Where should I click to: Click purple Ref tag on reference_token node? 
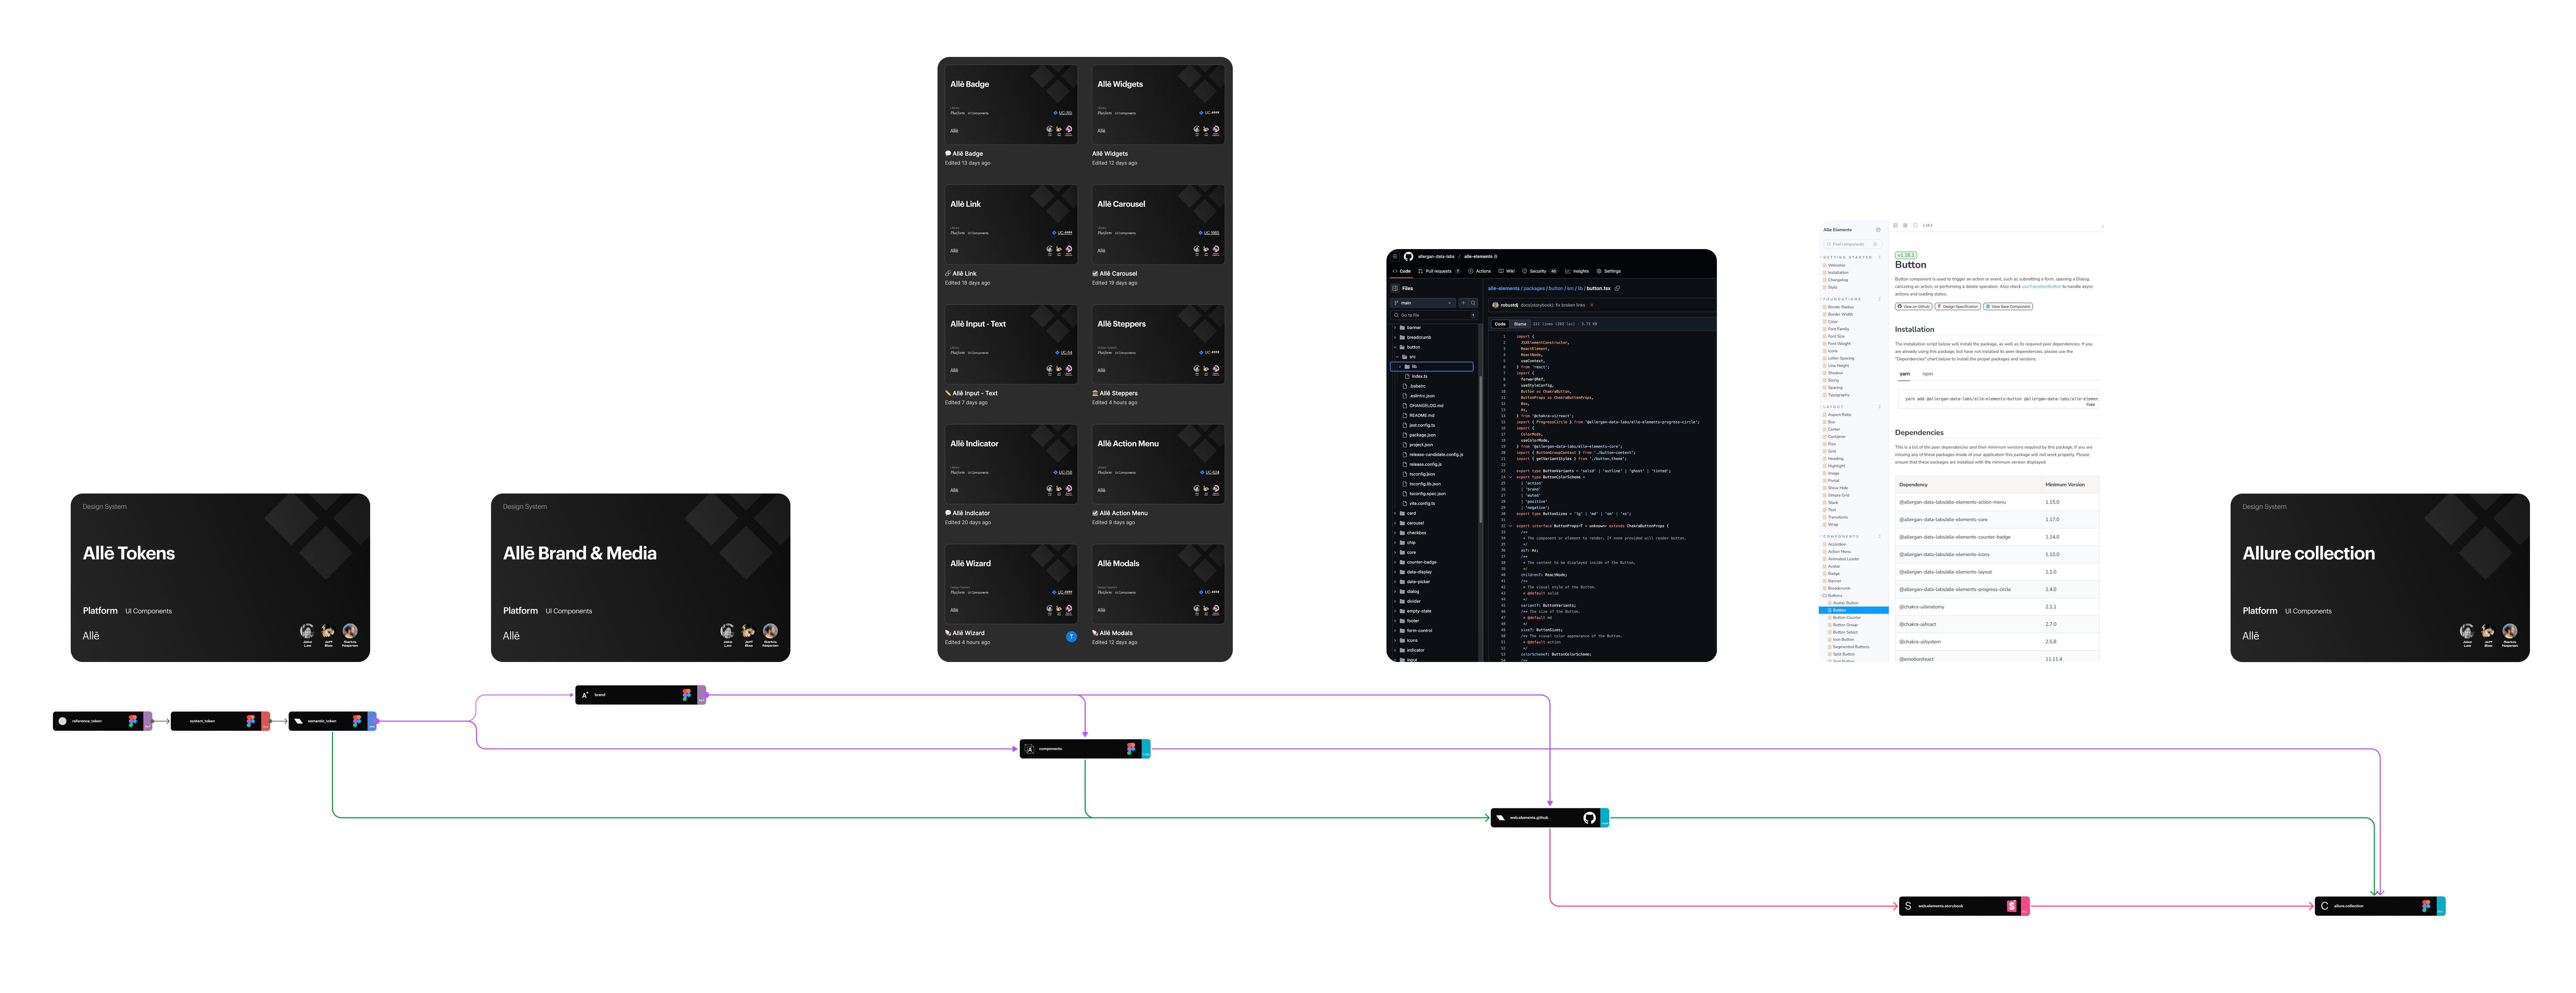148,721
